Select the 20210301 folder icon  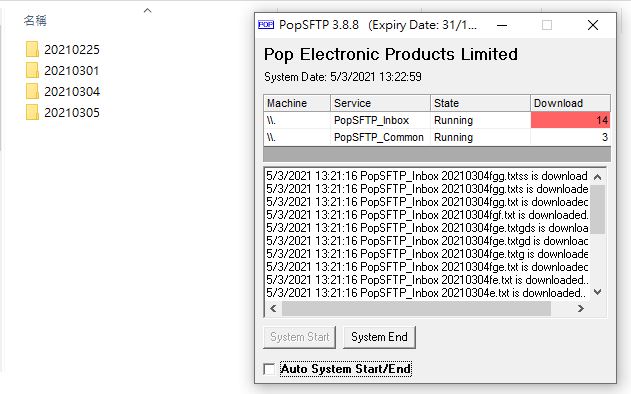click(32, 70)
